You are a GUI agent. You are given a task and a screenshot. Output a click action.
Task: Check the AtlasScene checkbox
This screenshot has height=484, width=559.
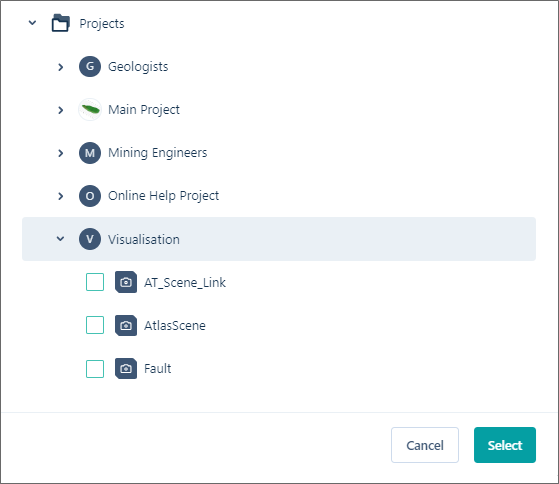coord(95,325)
